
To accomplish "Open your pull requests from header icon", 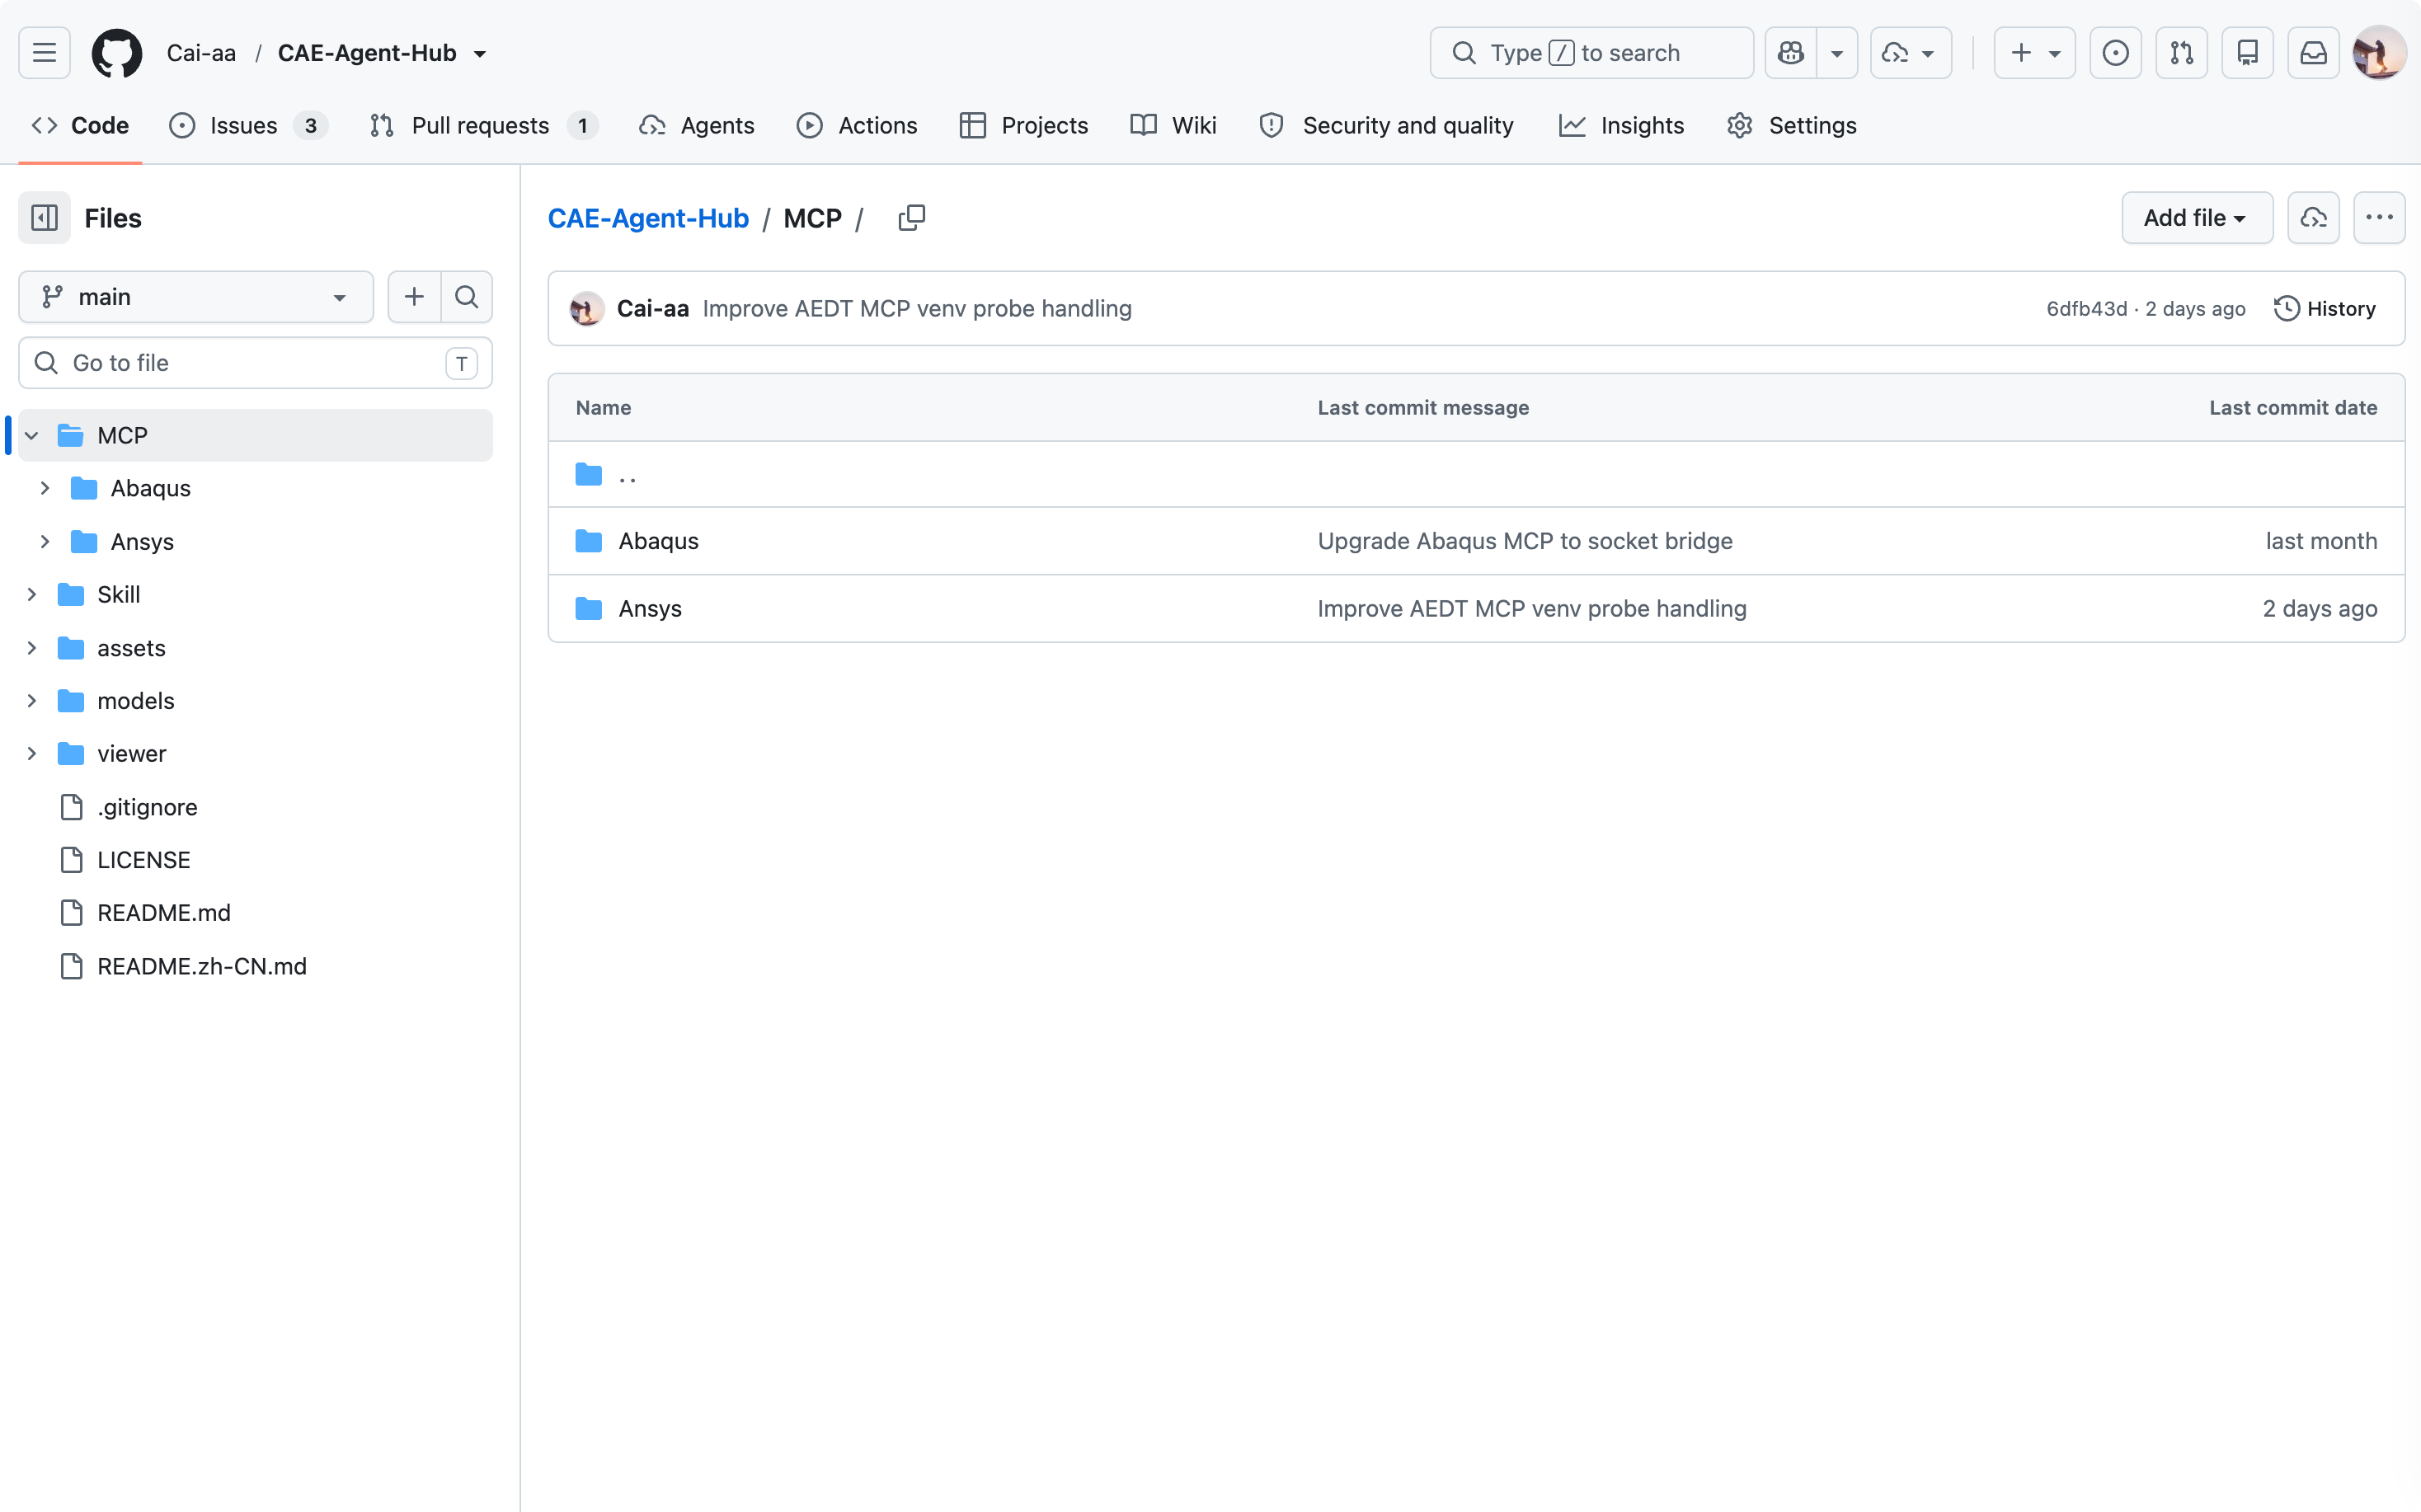I will pos(2181,53).
